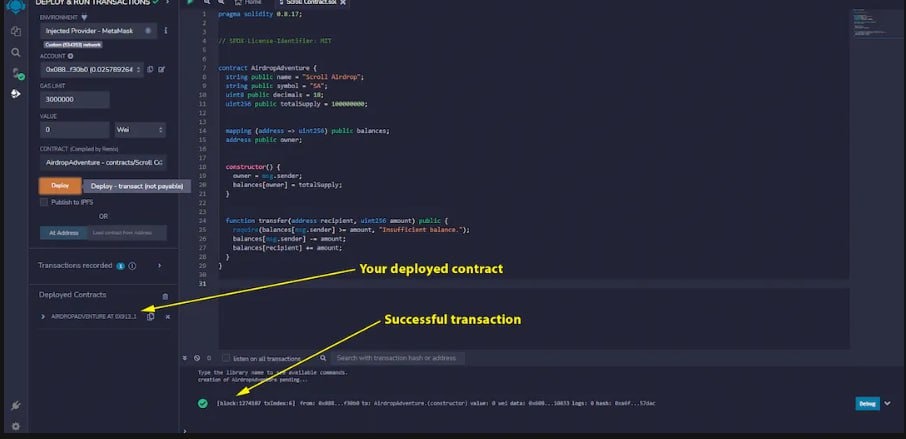Screen dimensions: 906x439
Task: Open the Environment provider dropdown
Action: (98, 31)
